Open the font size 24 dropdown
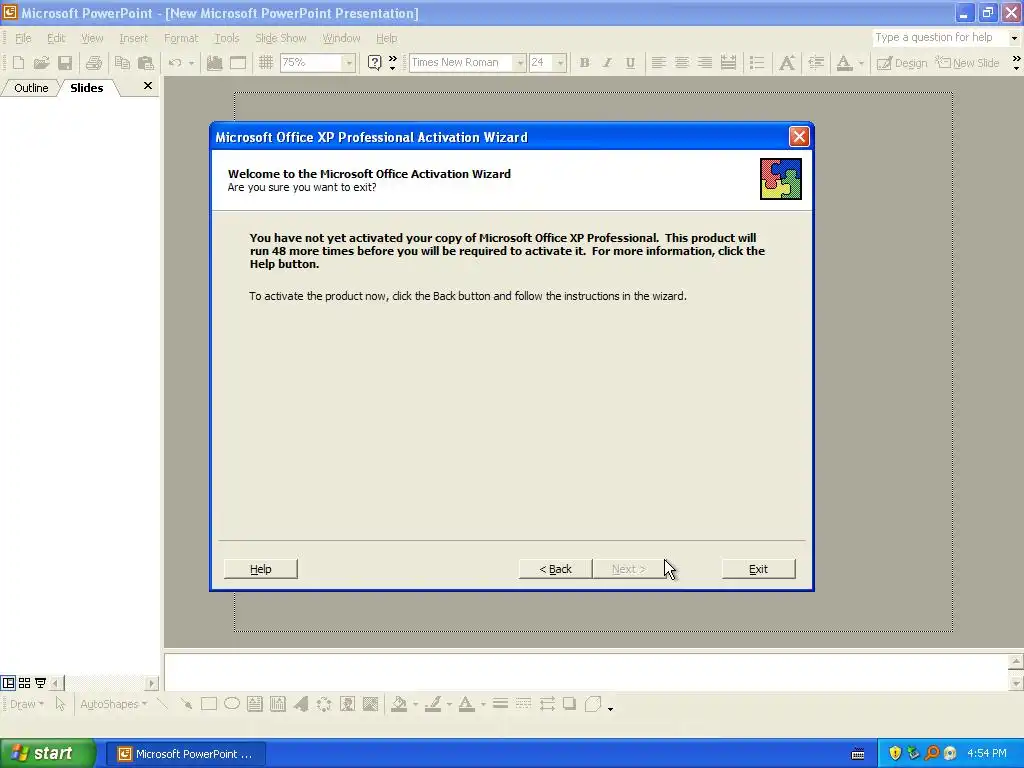 click(560, 63)
